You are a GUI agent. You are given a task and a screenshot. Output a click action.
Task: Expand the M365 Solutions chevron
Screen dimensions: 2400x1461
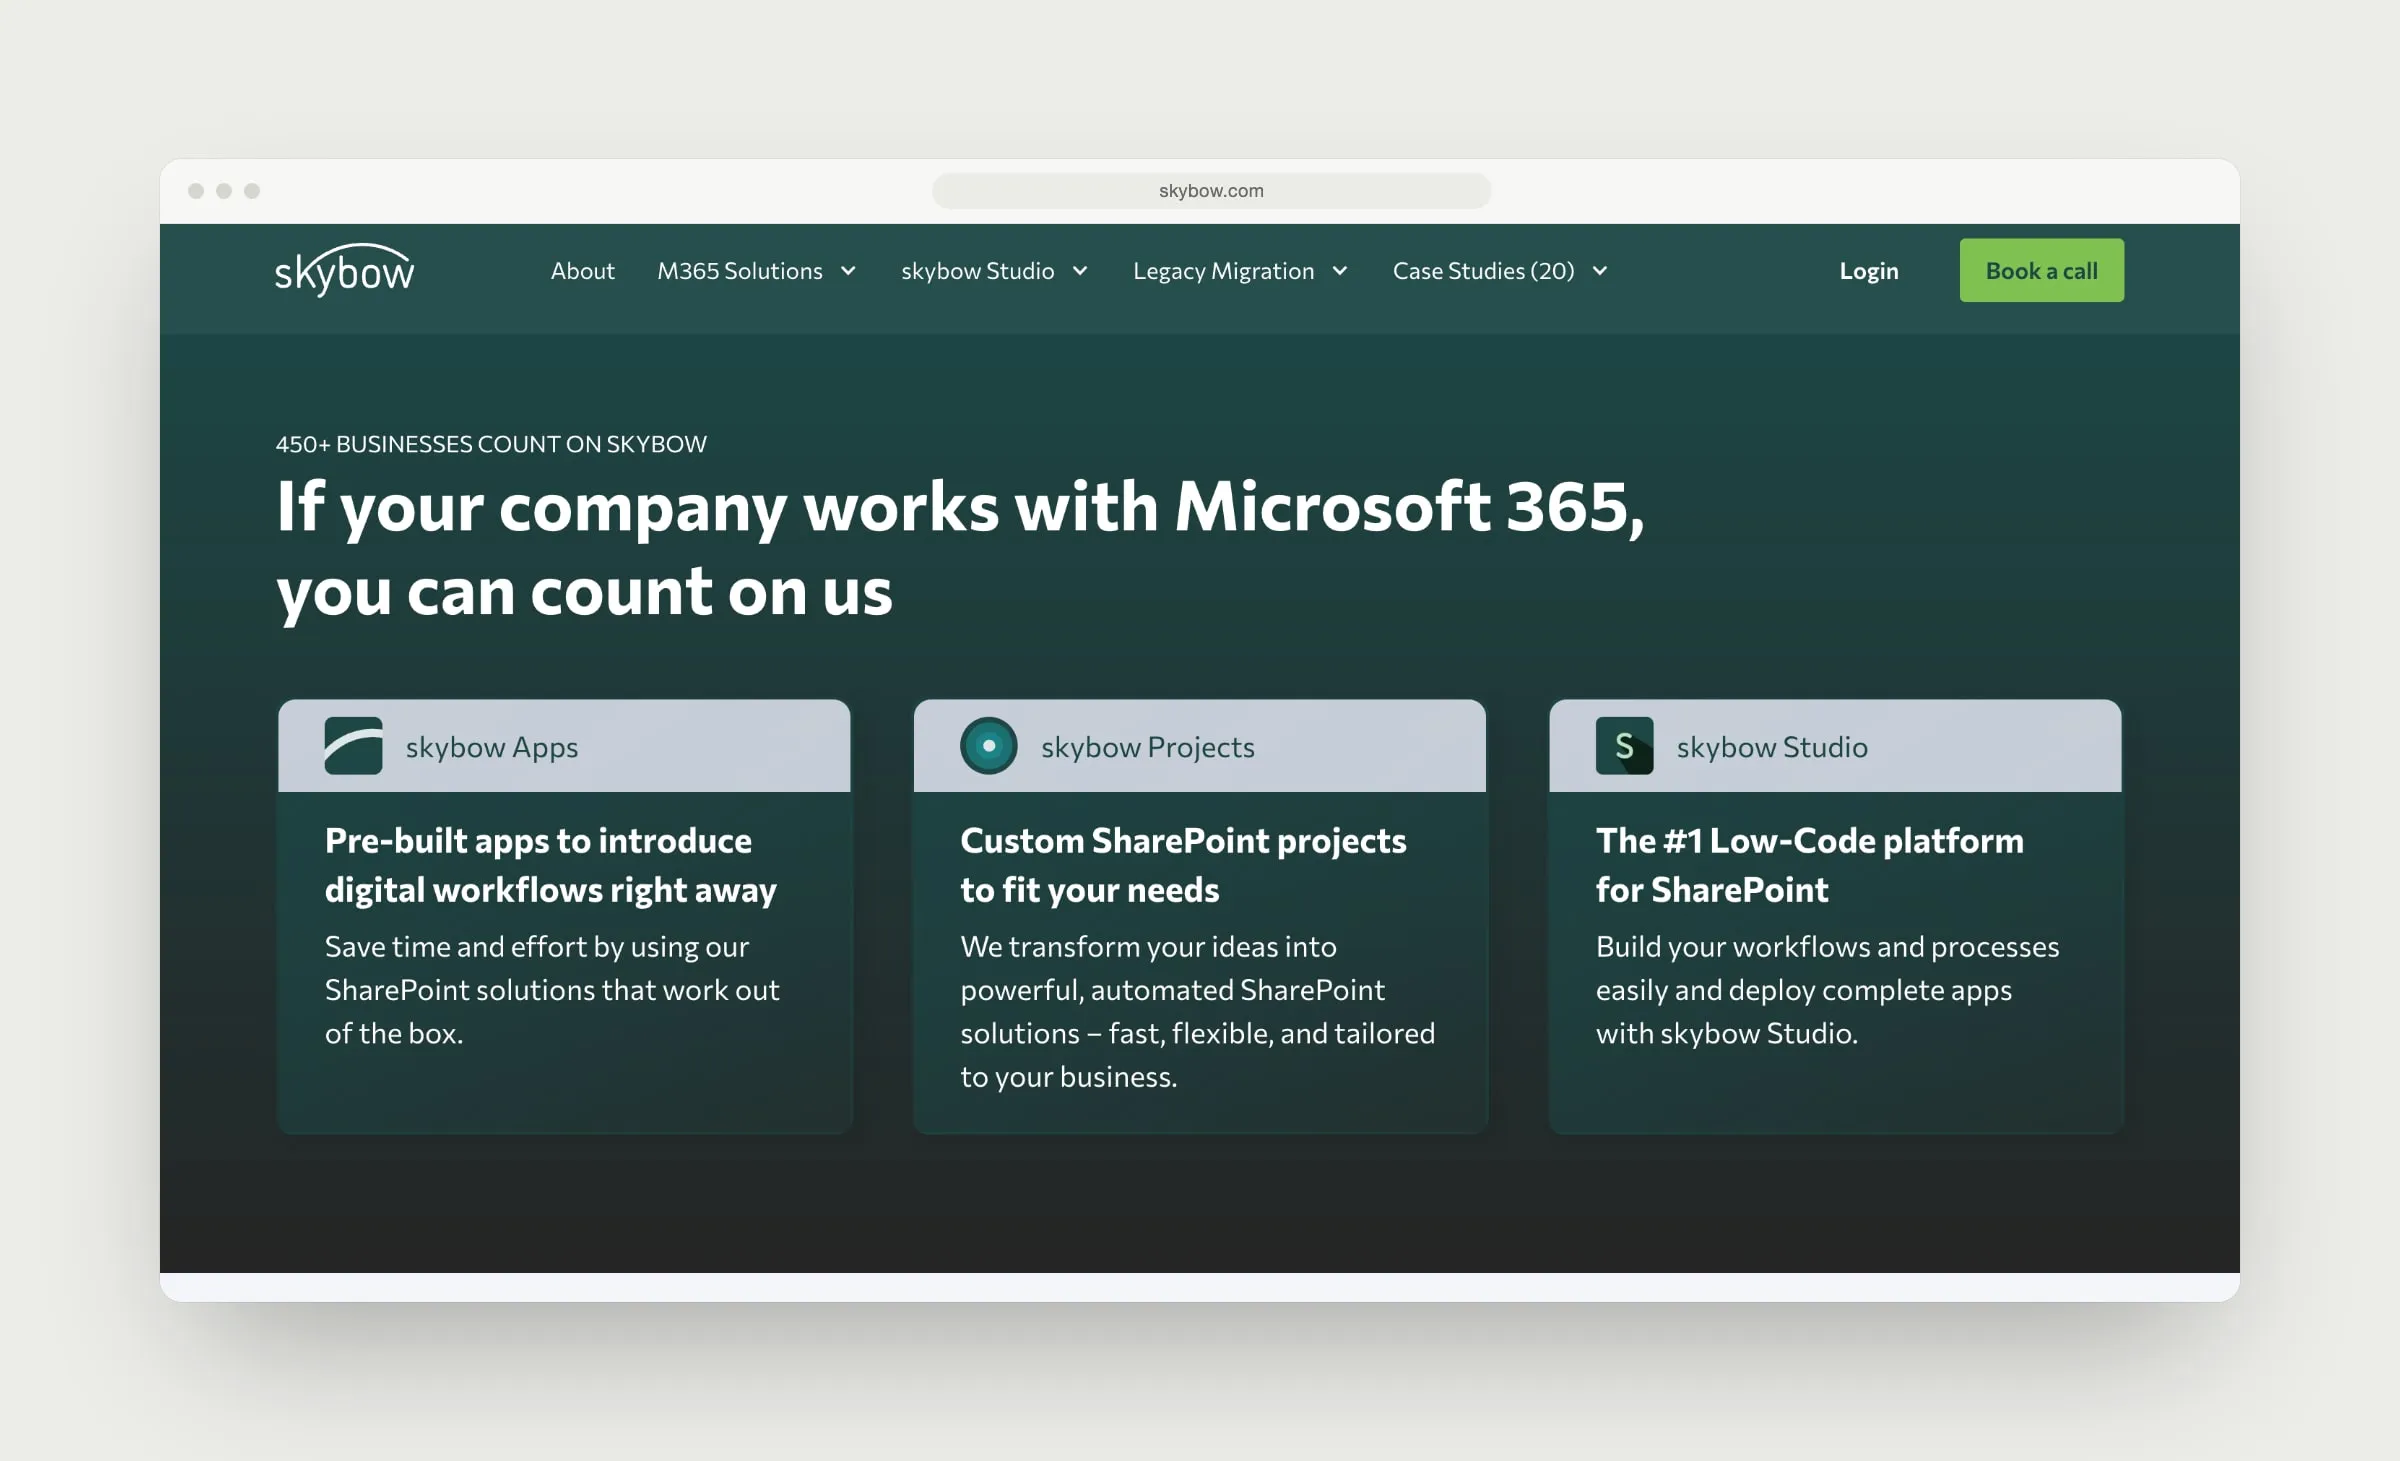point(848,271)
